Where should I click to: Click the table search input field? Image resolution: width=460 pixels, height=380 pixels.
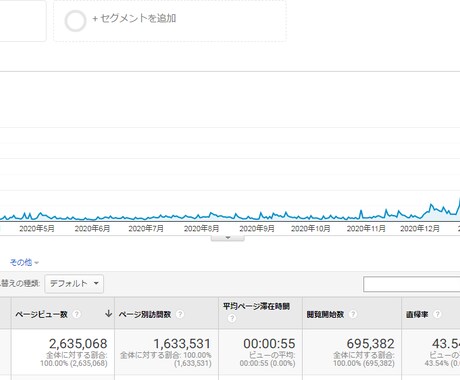(x=411, y=284)
